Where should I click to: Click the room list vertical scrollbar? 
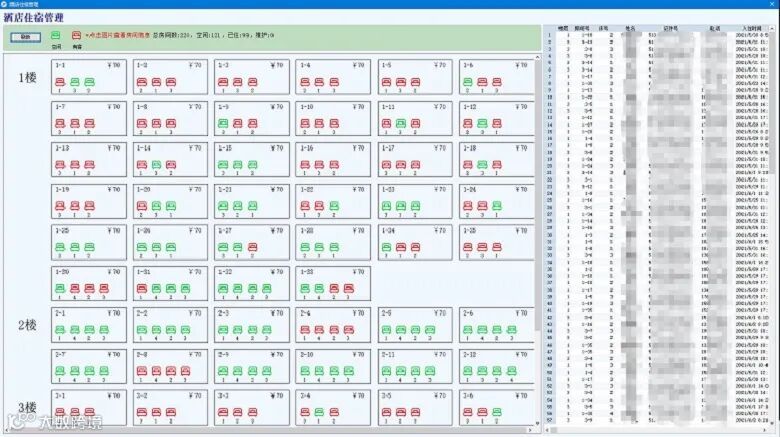(537, 197)
